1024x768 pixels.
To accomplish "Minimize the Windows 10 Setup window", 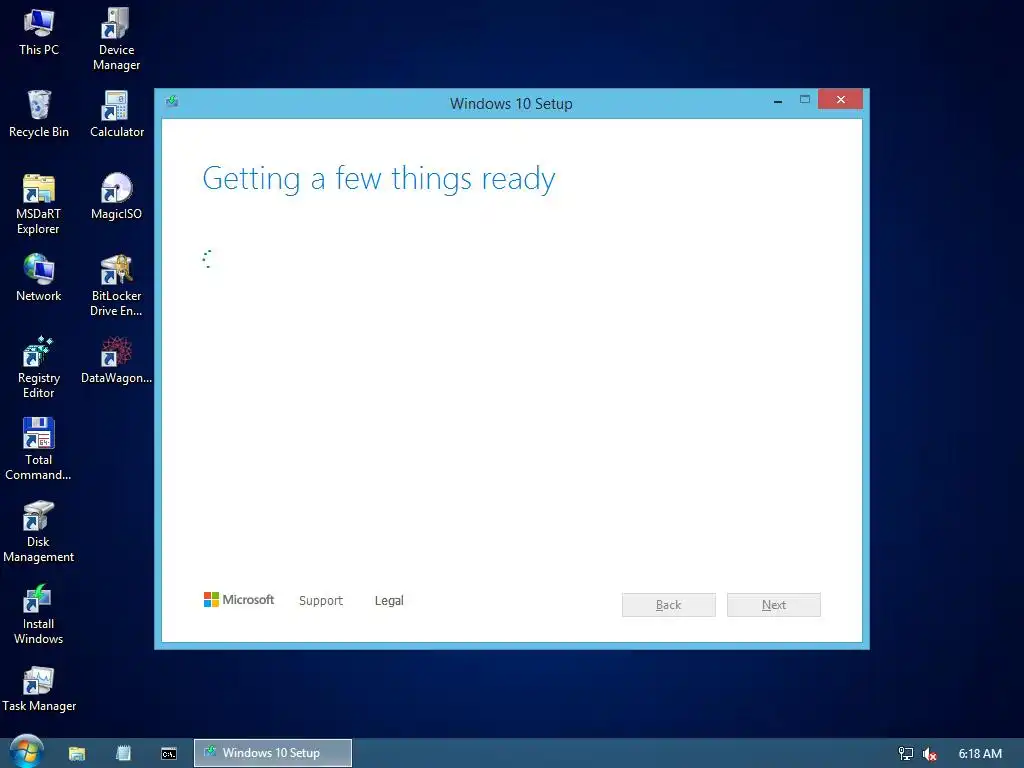I will (778, 101).
